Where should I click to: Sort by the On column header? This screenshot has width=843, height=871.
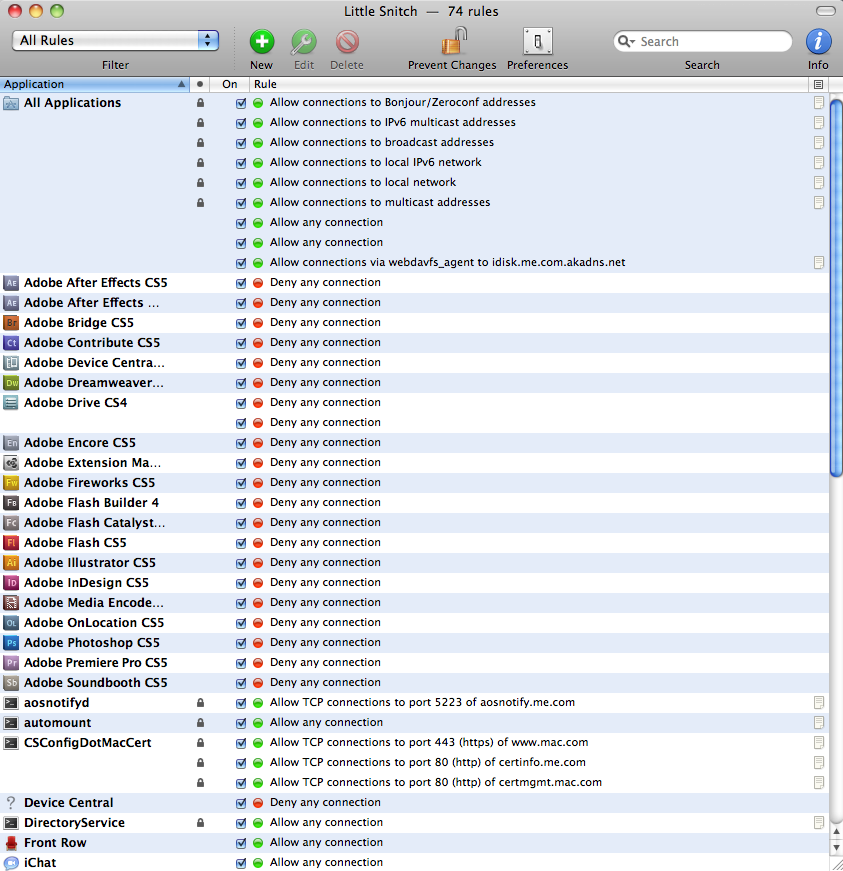[229, 84]
